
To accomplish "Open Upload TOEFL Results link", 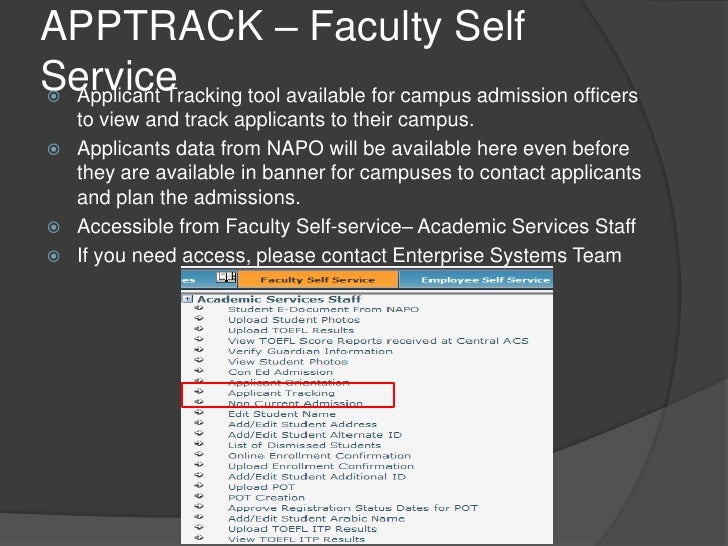I will [x=291, y=330].
